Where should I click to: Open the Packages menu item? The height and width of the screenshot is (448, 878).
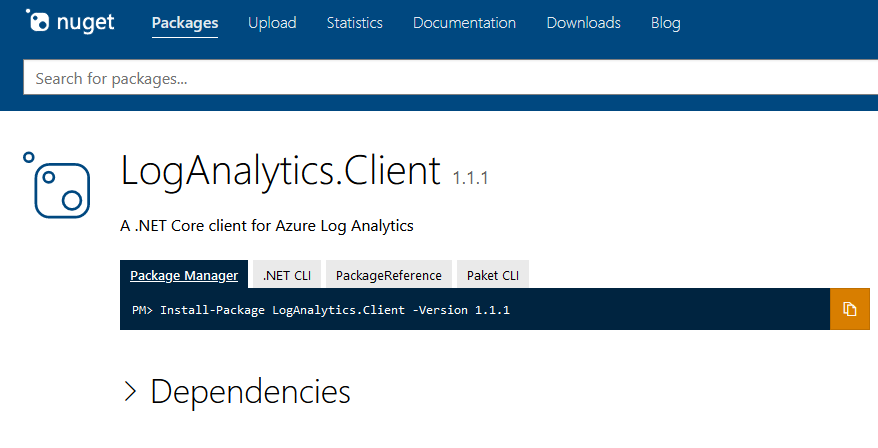pos(185,23)
